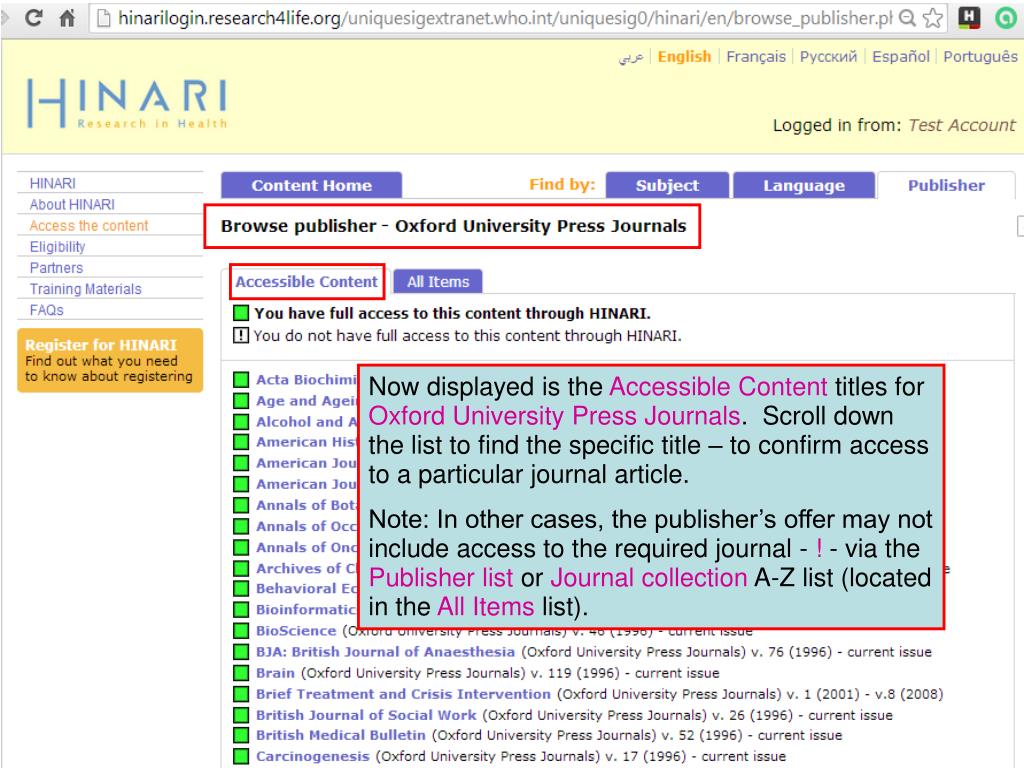Click green square beside Annals of Onc
Viewport: 1024px width, 768px height.
[x=241, y=547]
